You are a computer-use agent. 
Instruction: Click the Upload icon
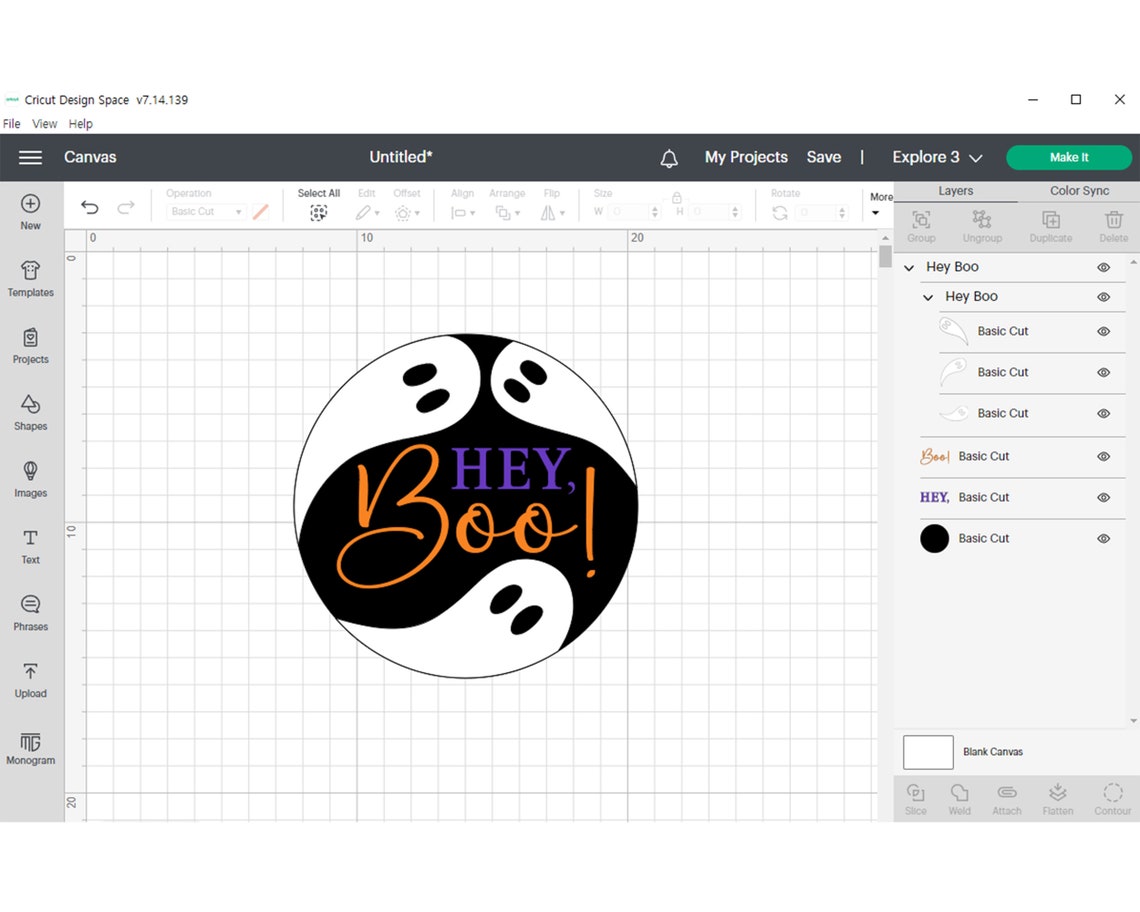pyautogui.click(x=30, y=678)
